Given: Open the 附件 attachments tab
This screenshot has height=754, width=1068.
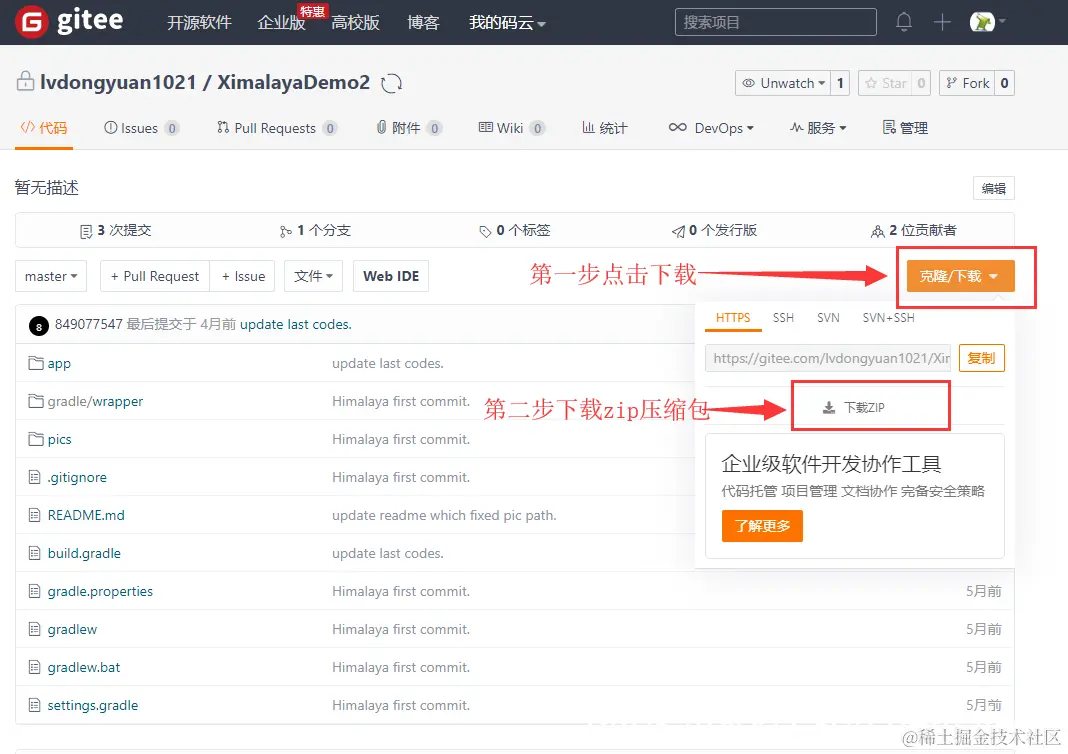Looking at the screenshot, I should 409,128.
